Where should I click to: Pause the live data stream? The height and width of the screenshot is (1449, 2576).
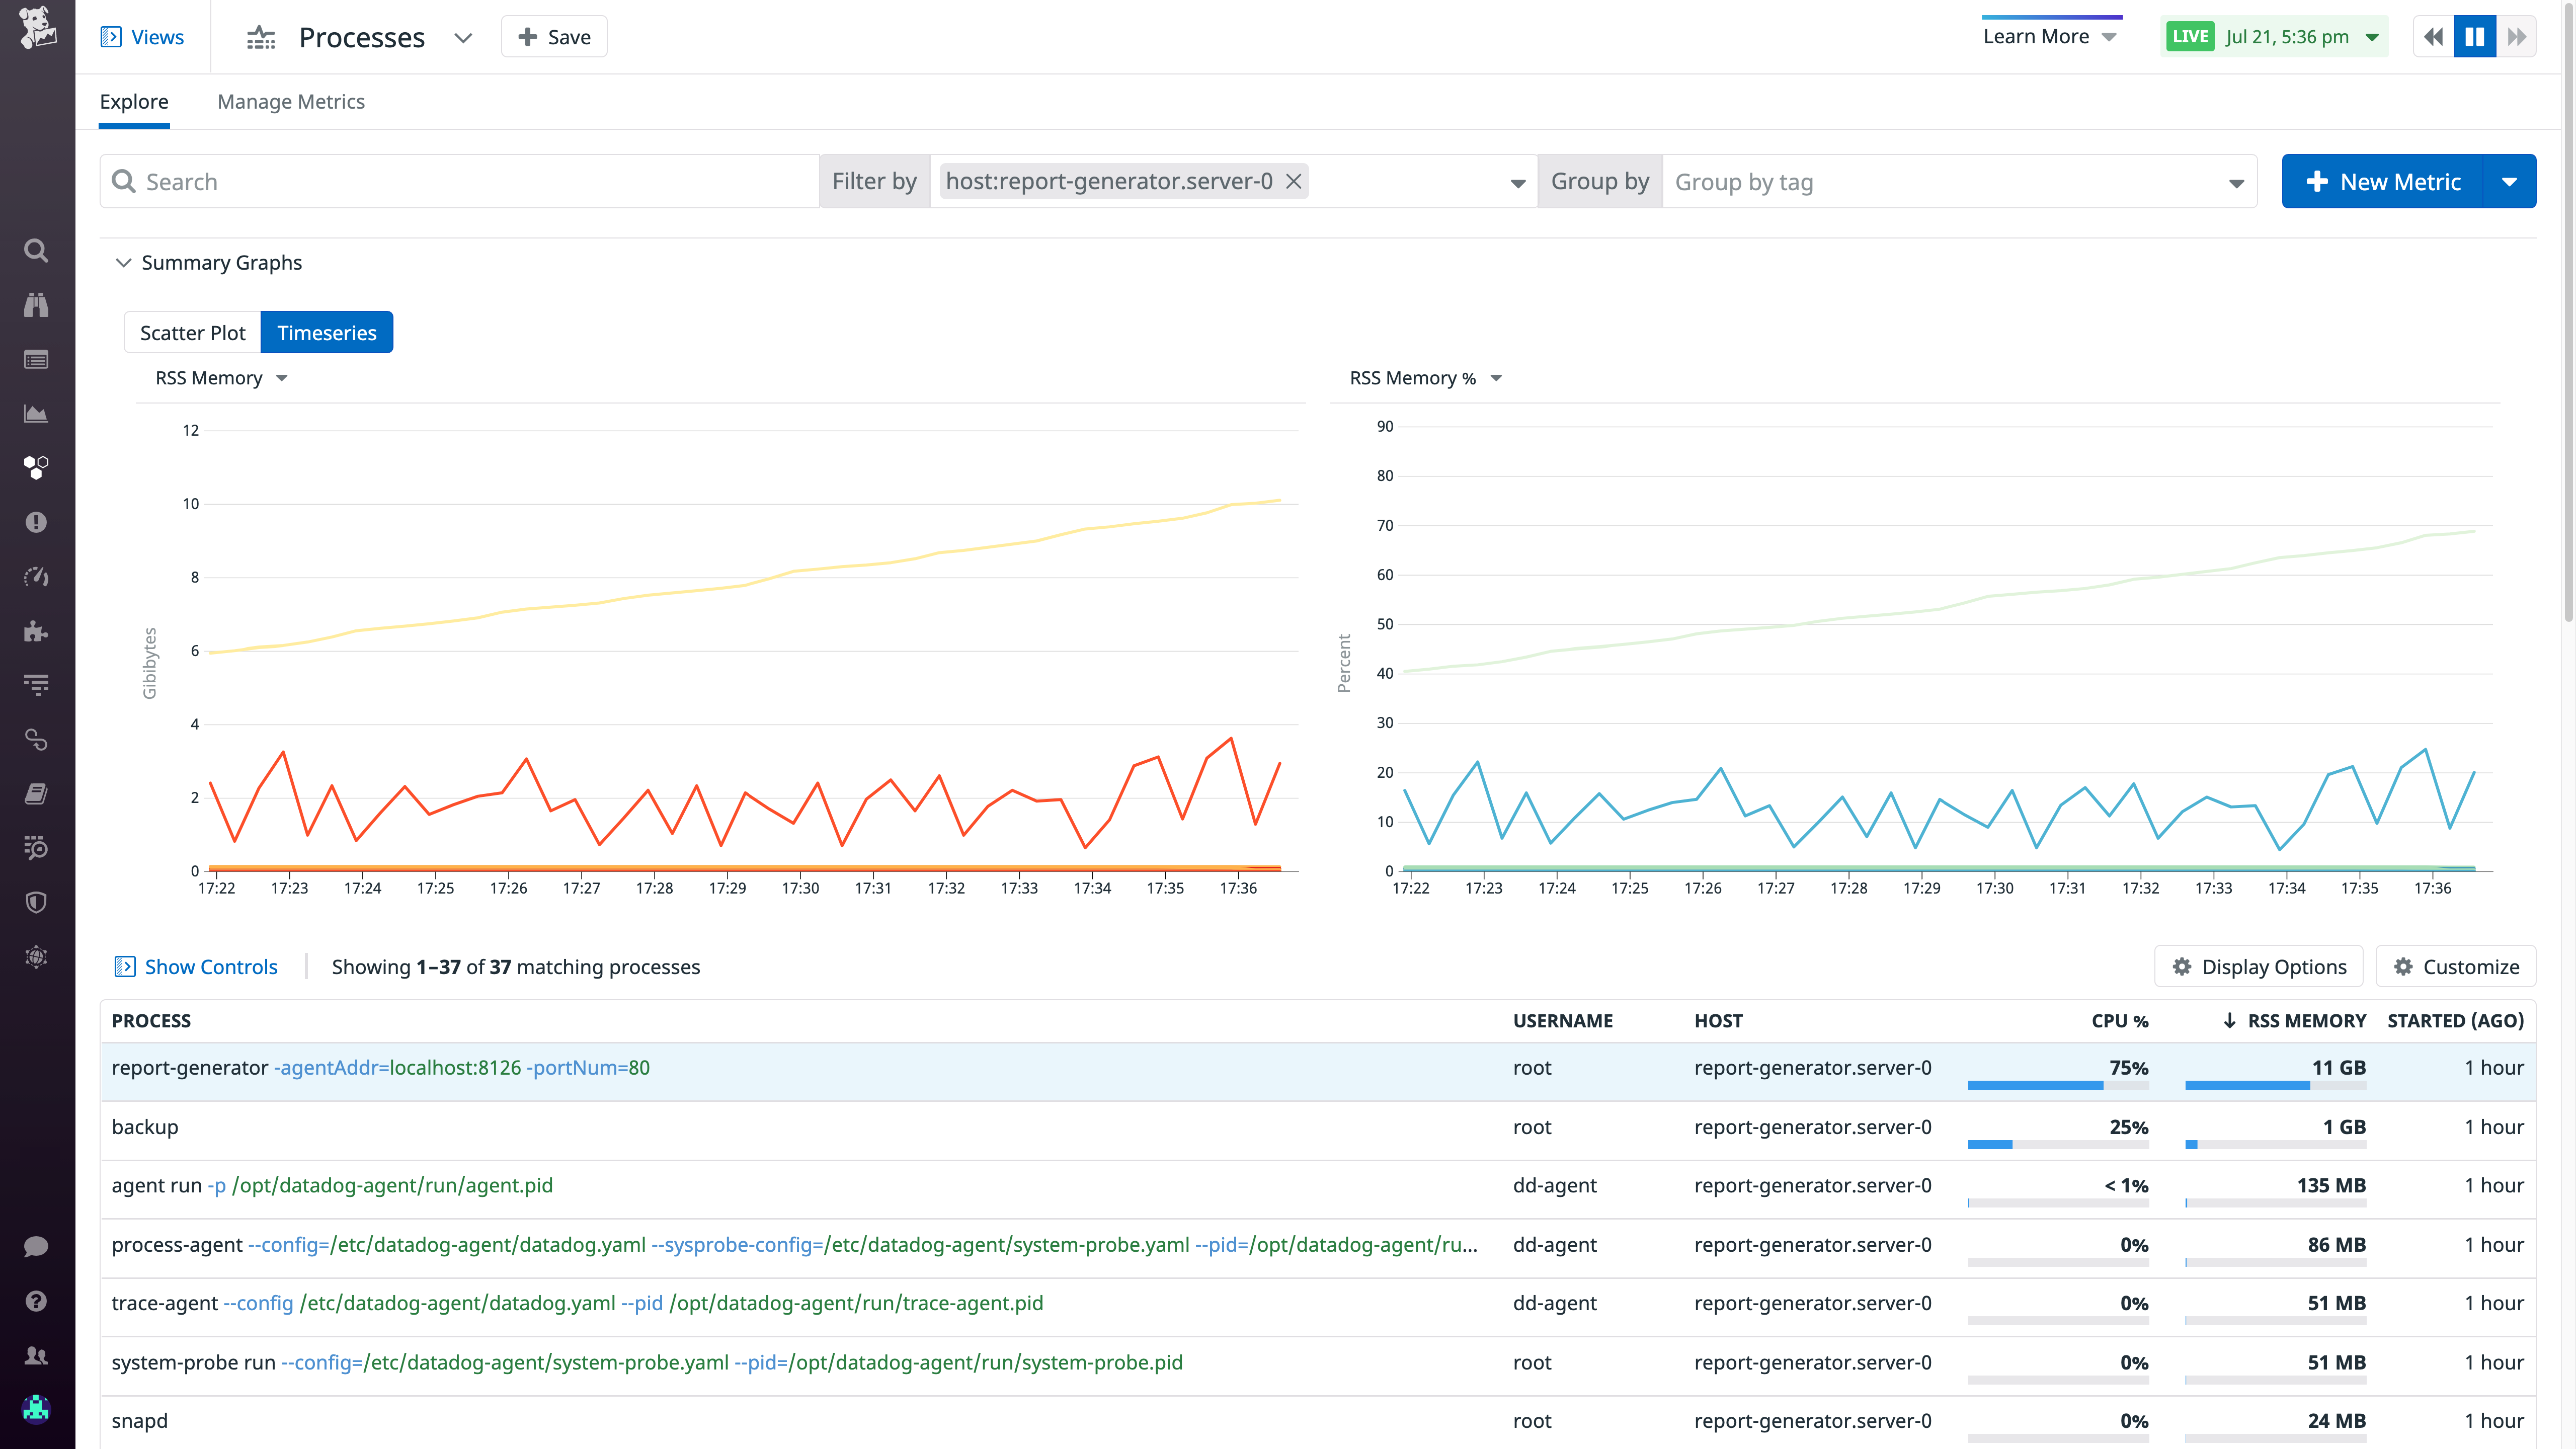(2474, 36)
